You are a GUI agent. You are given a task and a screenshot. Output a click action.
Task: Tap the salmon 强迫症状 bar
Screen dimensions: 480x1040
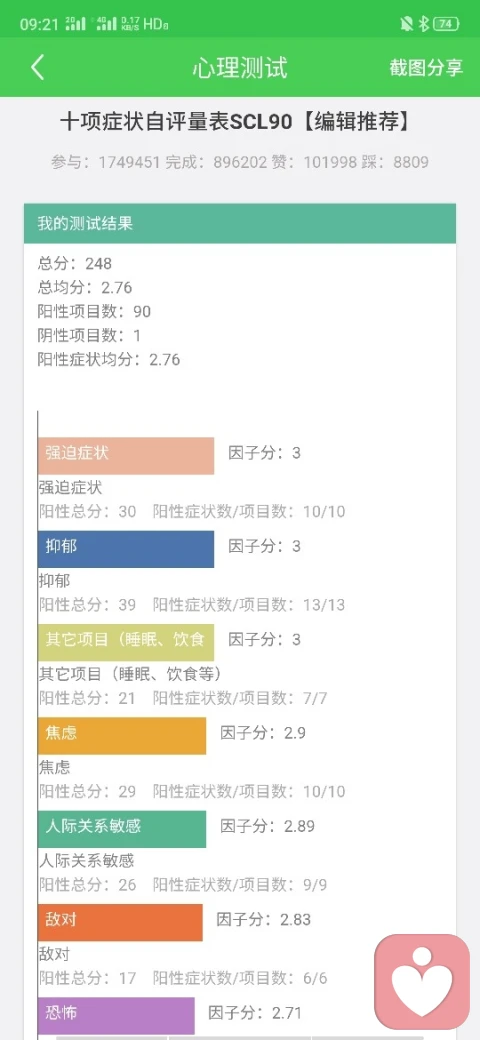point(126,456)
